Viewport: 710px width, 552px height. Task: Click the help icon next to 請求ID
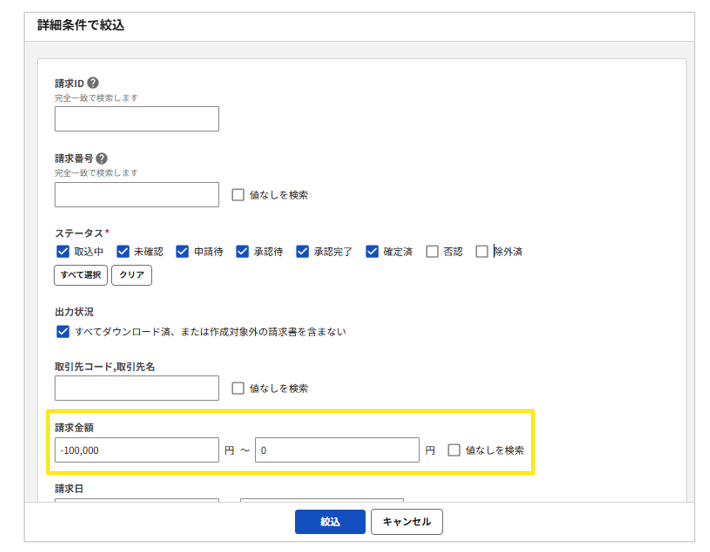(x=93, y=83)
